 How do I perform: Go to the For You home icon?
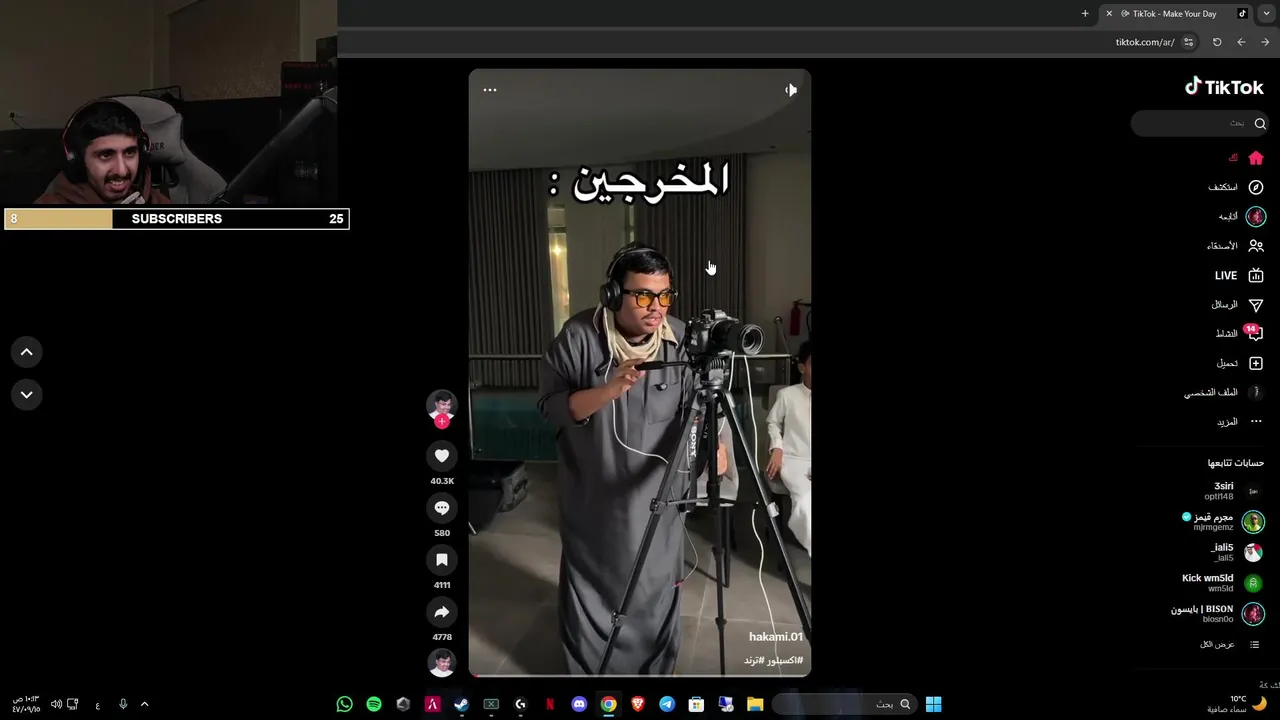[x=1256, y=158]
